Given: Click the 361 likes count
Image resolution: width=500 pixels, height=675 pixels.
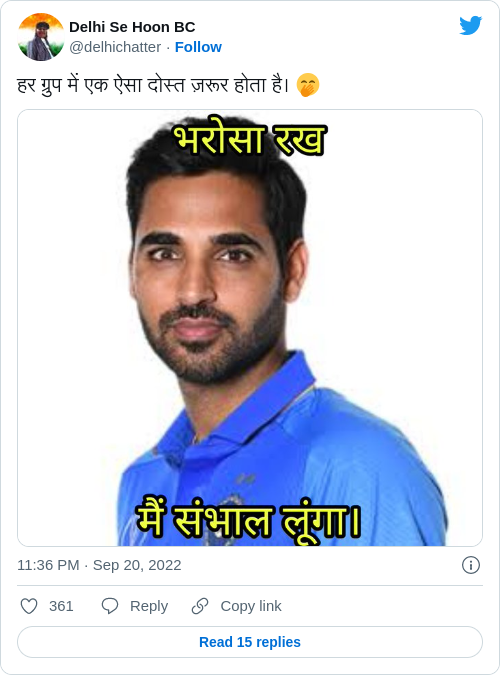Looking at the screenshot, I should pyautogui.click(x=61, y=606).
